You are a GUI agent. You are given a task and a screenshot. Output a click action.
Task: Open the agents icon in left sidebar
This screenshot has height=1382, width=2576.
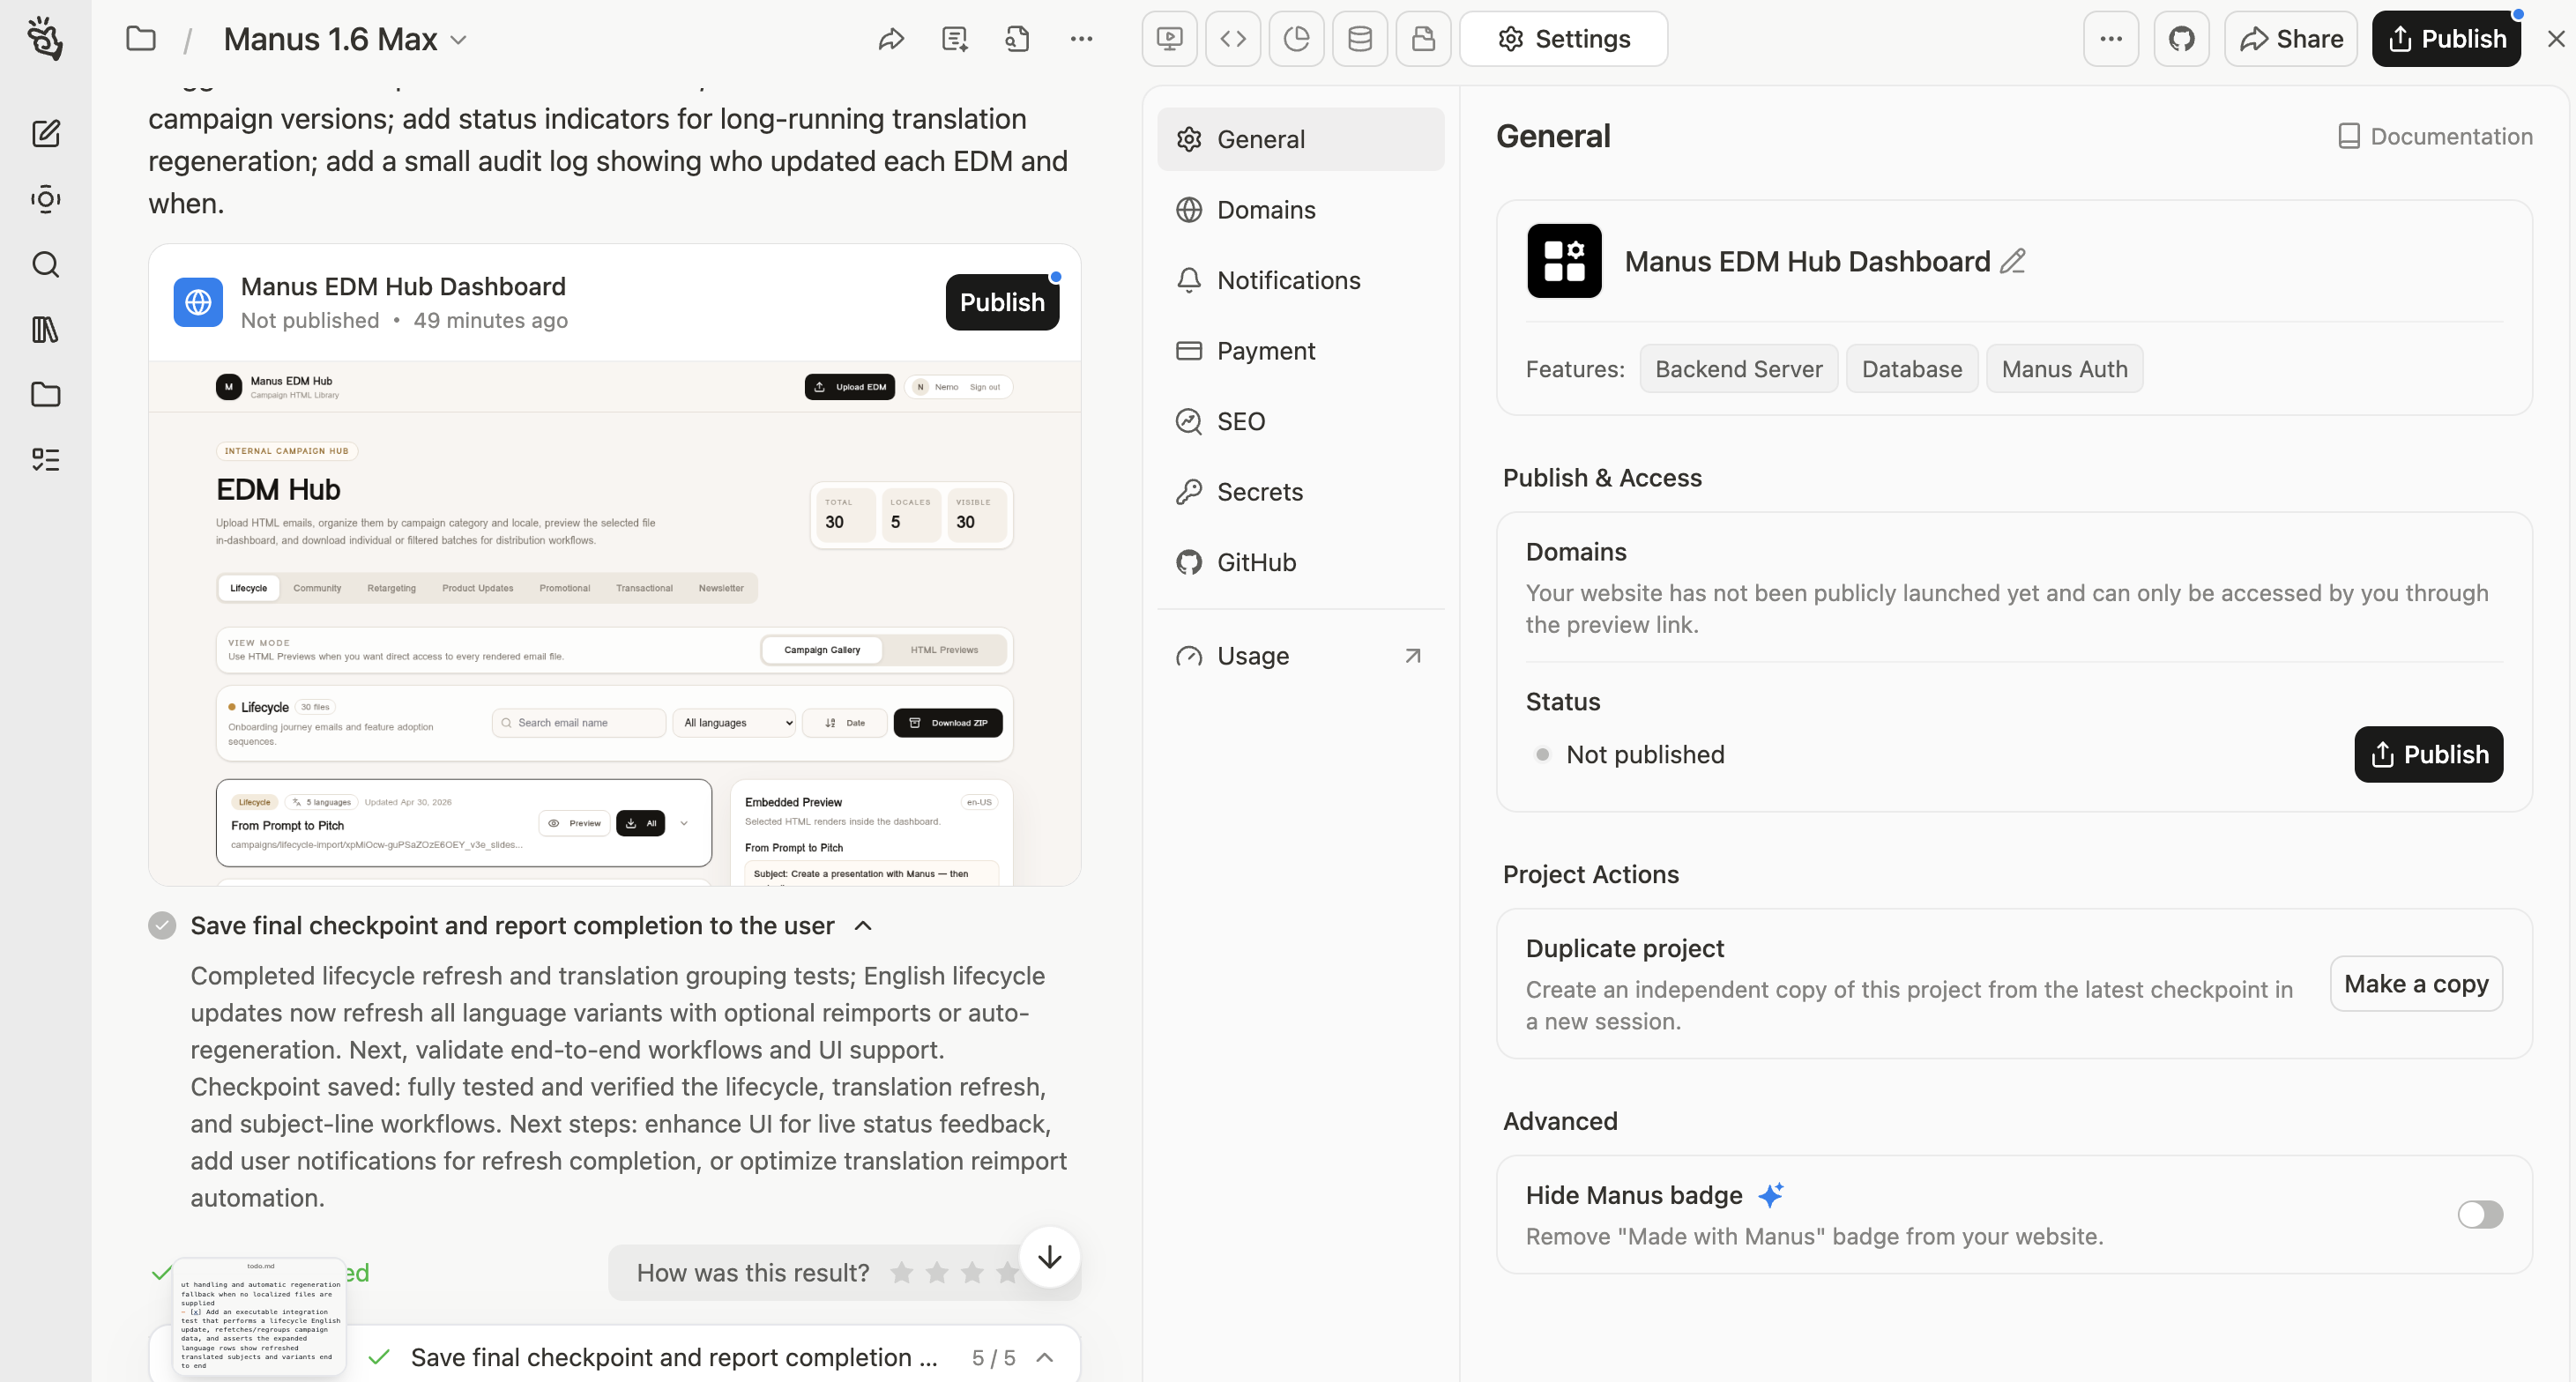[46, 199]
